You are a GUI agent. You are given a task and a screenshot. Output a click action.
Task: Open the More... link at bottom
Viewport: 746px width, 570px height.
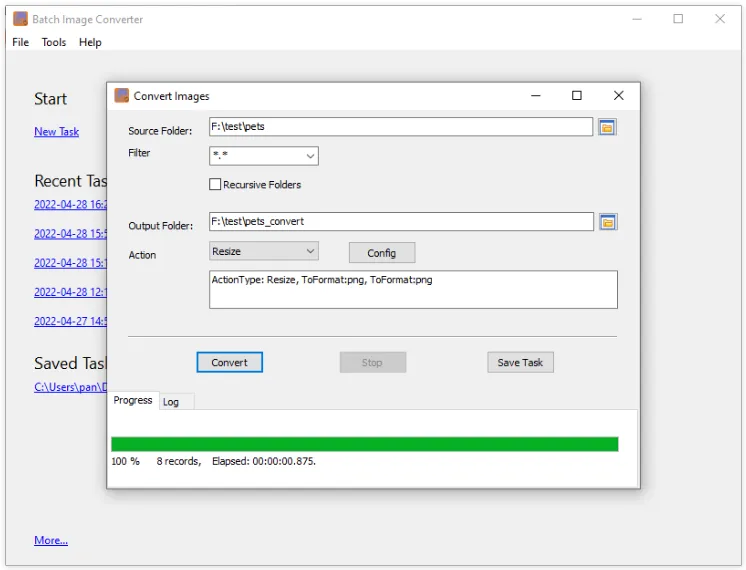pyautogui.click(x=51, y=541)
